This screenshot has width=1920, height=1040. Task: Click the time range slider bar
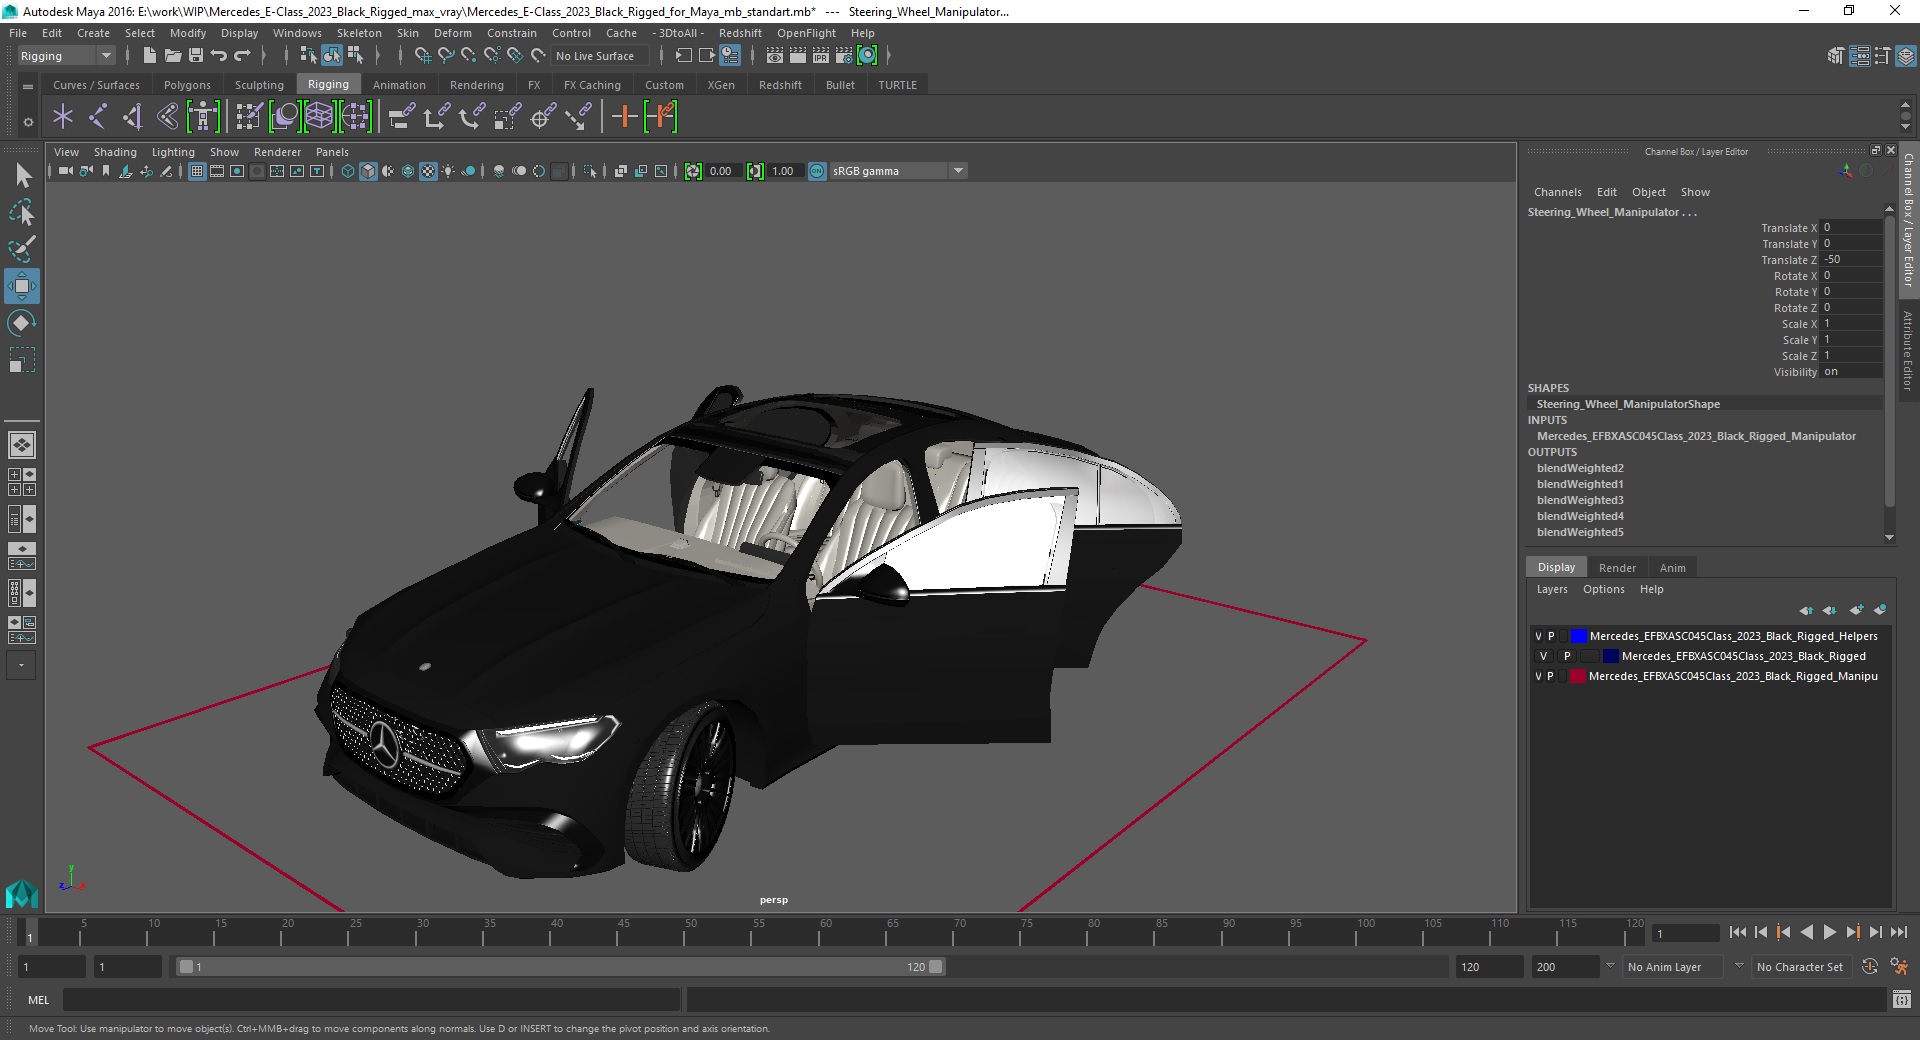point(560,967)
